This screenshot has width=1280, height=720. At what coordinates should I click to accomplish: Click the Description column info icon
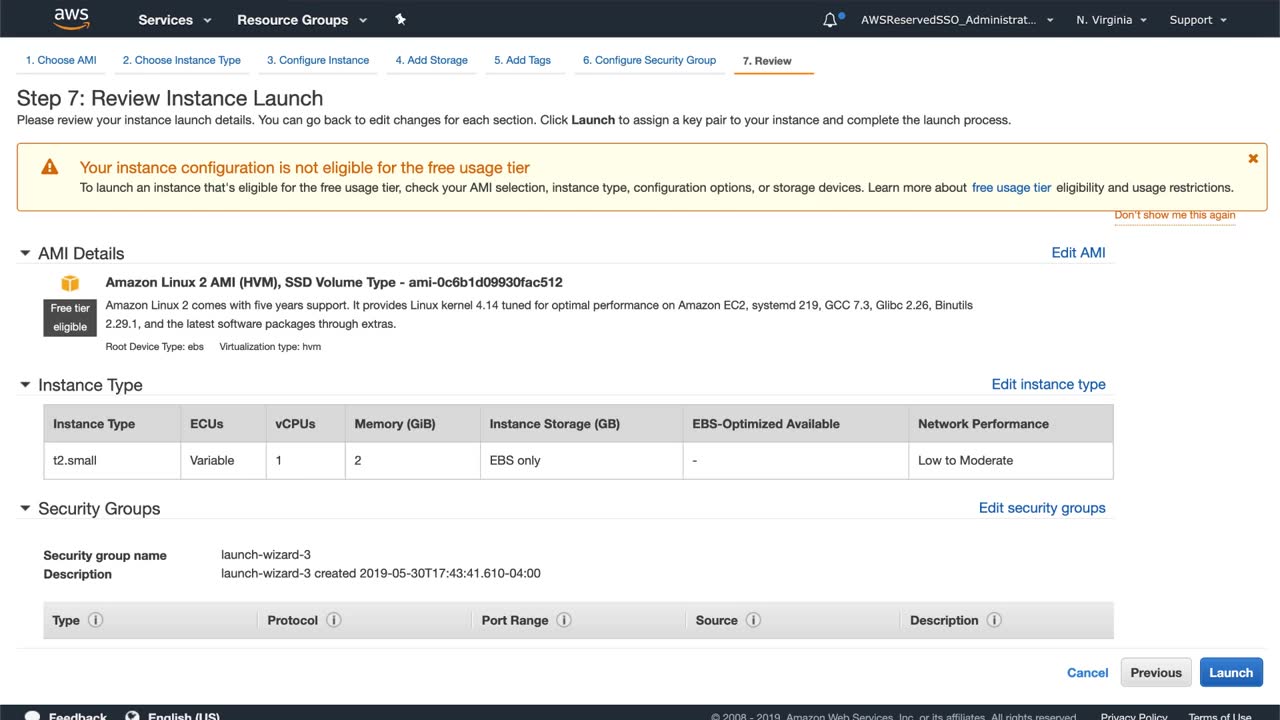coord(994,620)
